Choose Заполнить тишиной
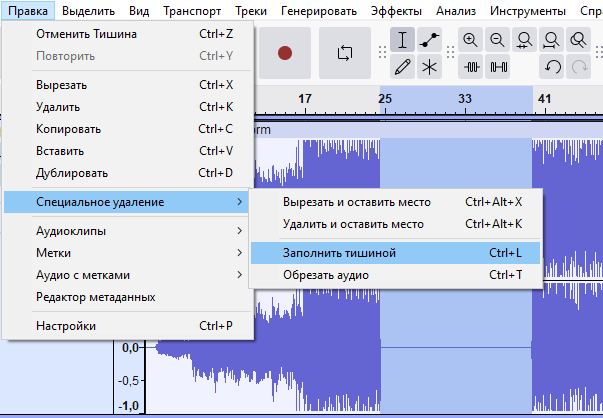Screen dimensions: 603x418 (395, 253)
